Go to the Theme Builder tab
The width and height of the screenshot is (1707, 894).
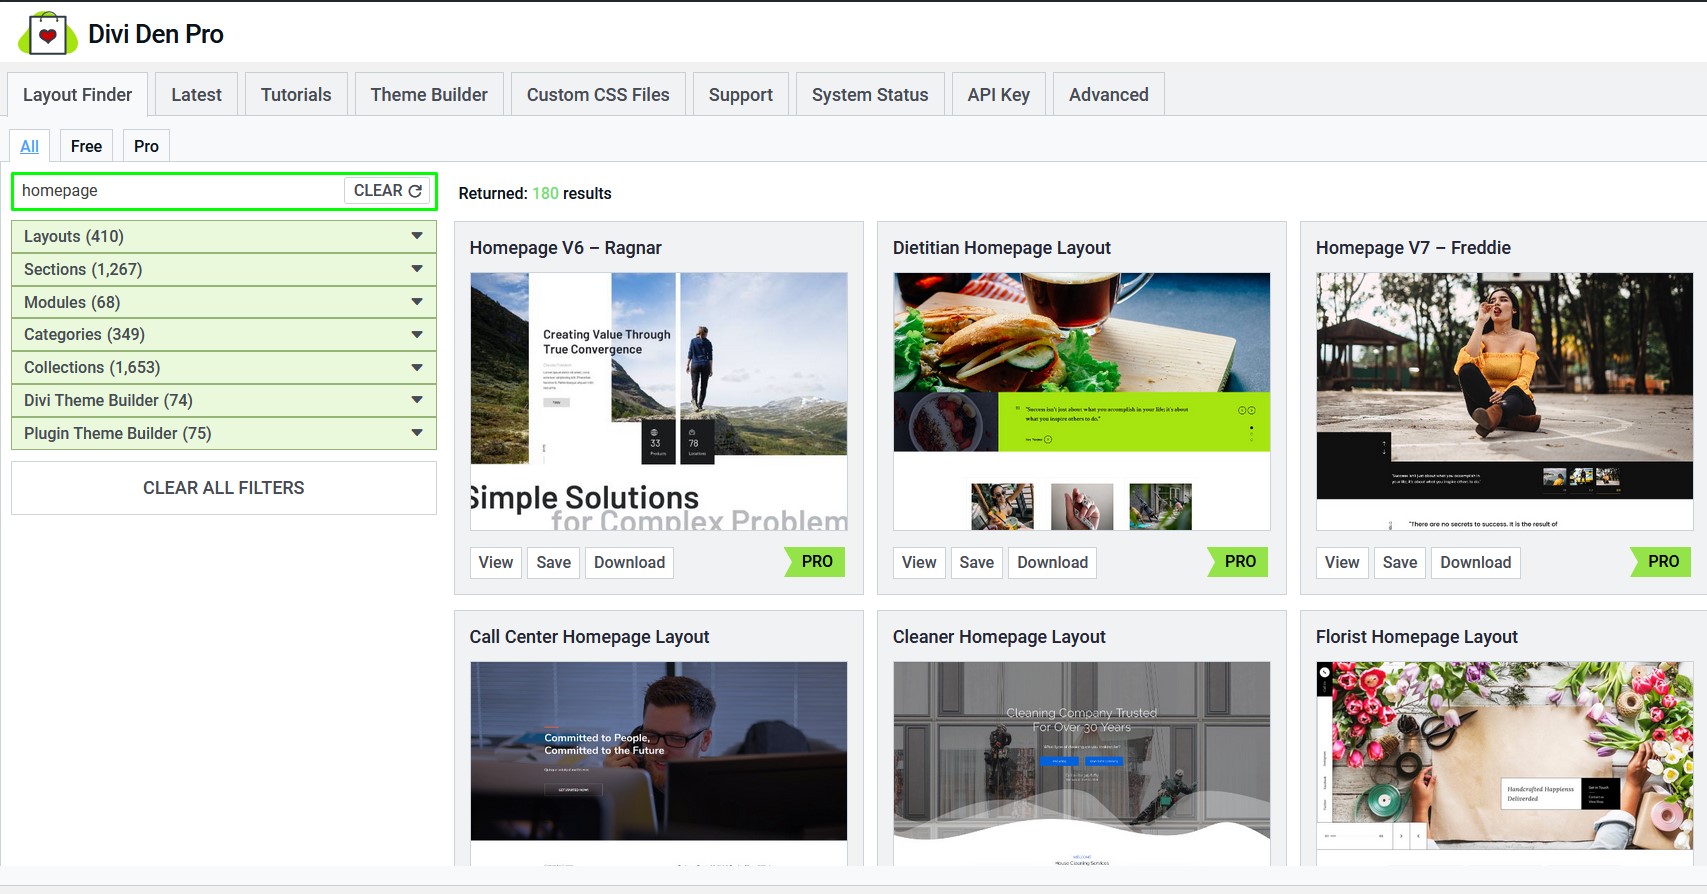tap(429, 95)
